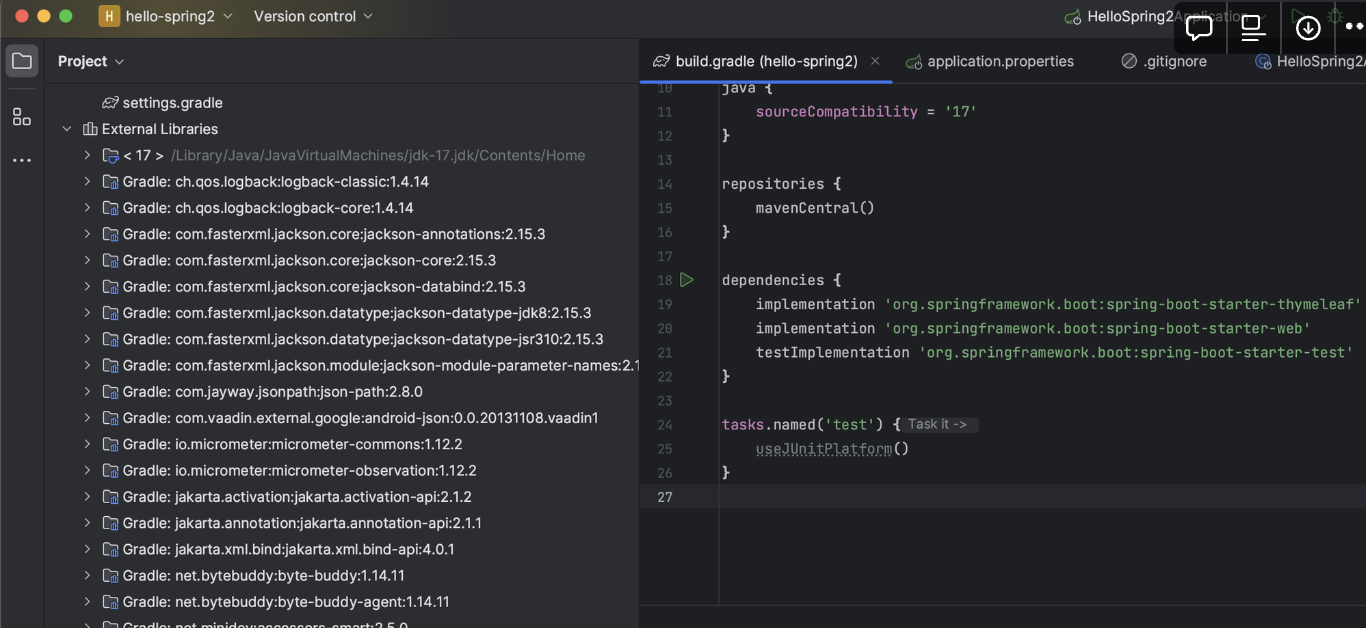Expand jackson-datatype-jsr310:2.15.3 library node
This screenshot has width=1366, height=628.
tap(87, 339)
